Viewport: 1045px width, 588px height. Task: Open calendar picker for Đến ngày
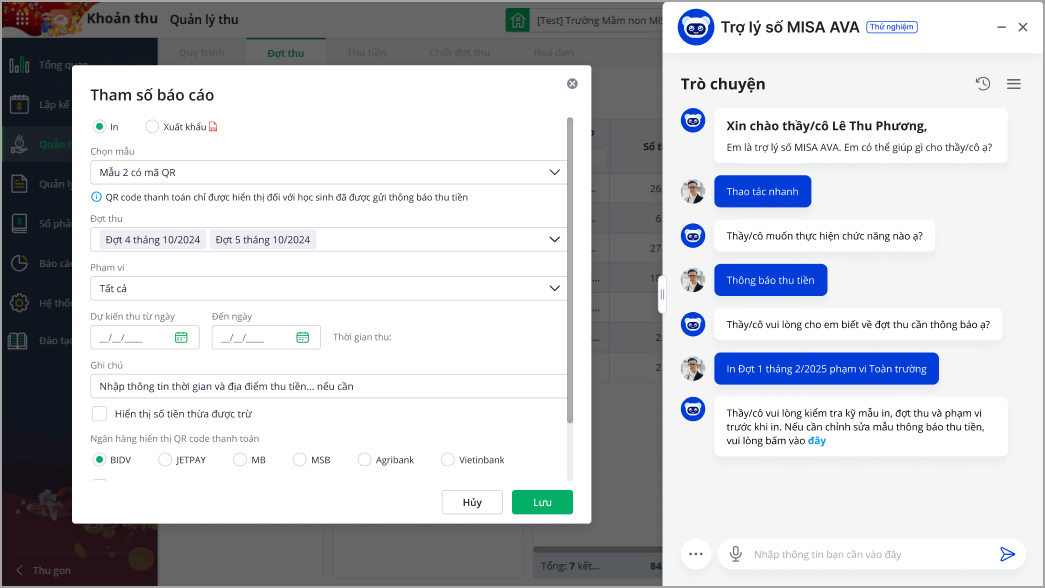click(302, 338)
